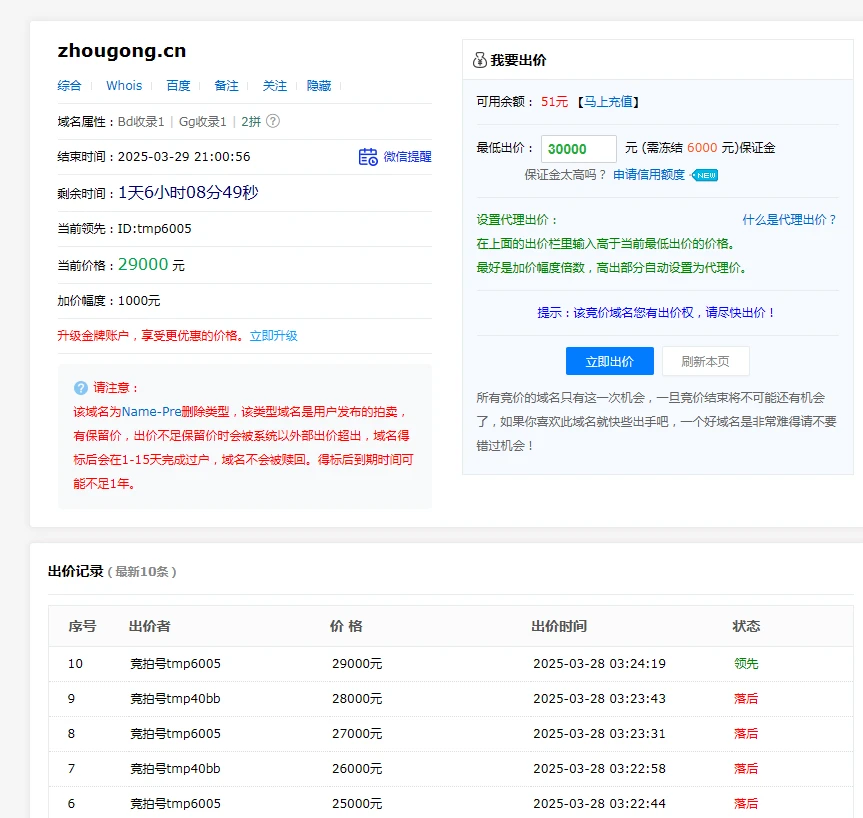Switch to the Whois tab
863x818 pixels.
[x=124, y=86]
